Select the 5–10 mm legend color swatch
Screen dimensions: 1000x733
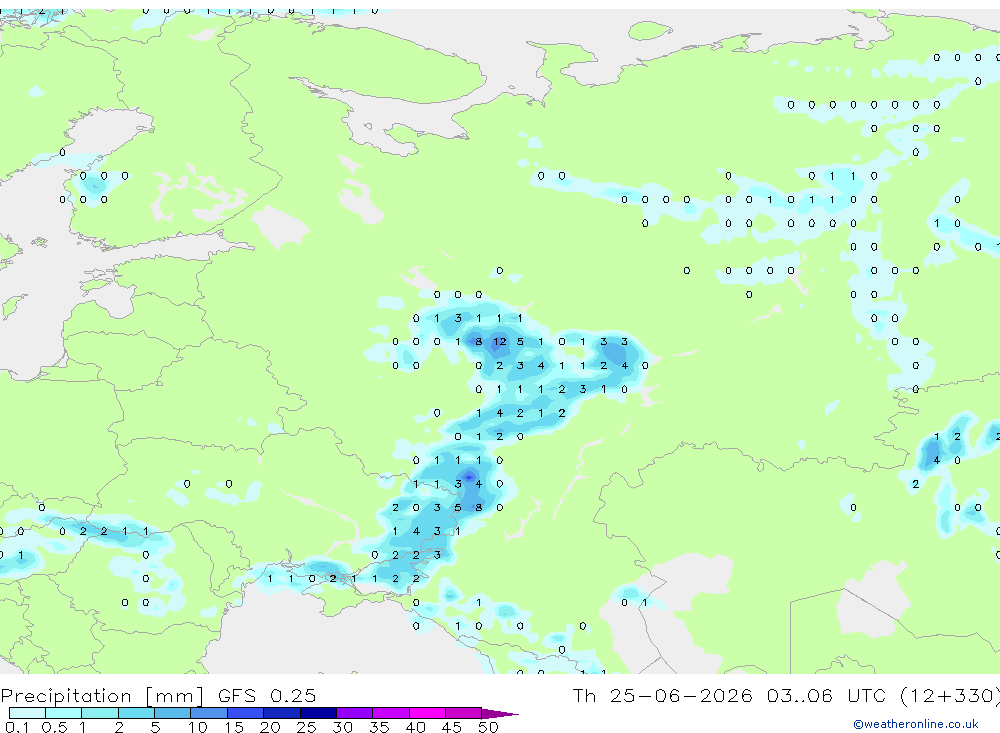click(x=173, y=713)
